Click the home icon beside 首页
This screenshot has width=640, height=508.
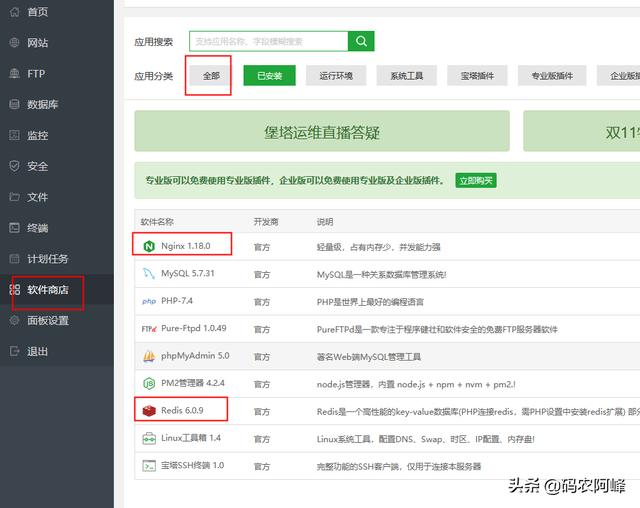(14, 12)
